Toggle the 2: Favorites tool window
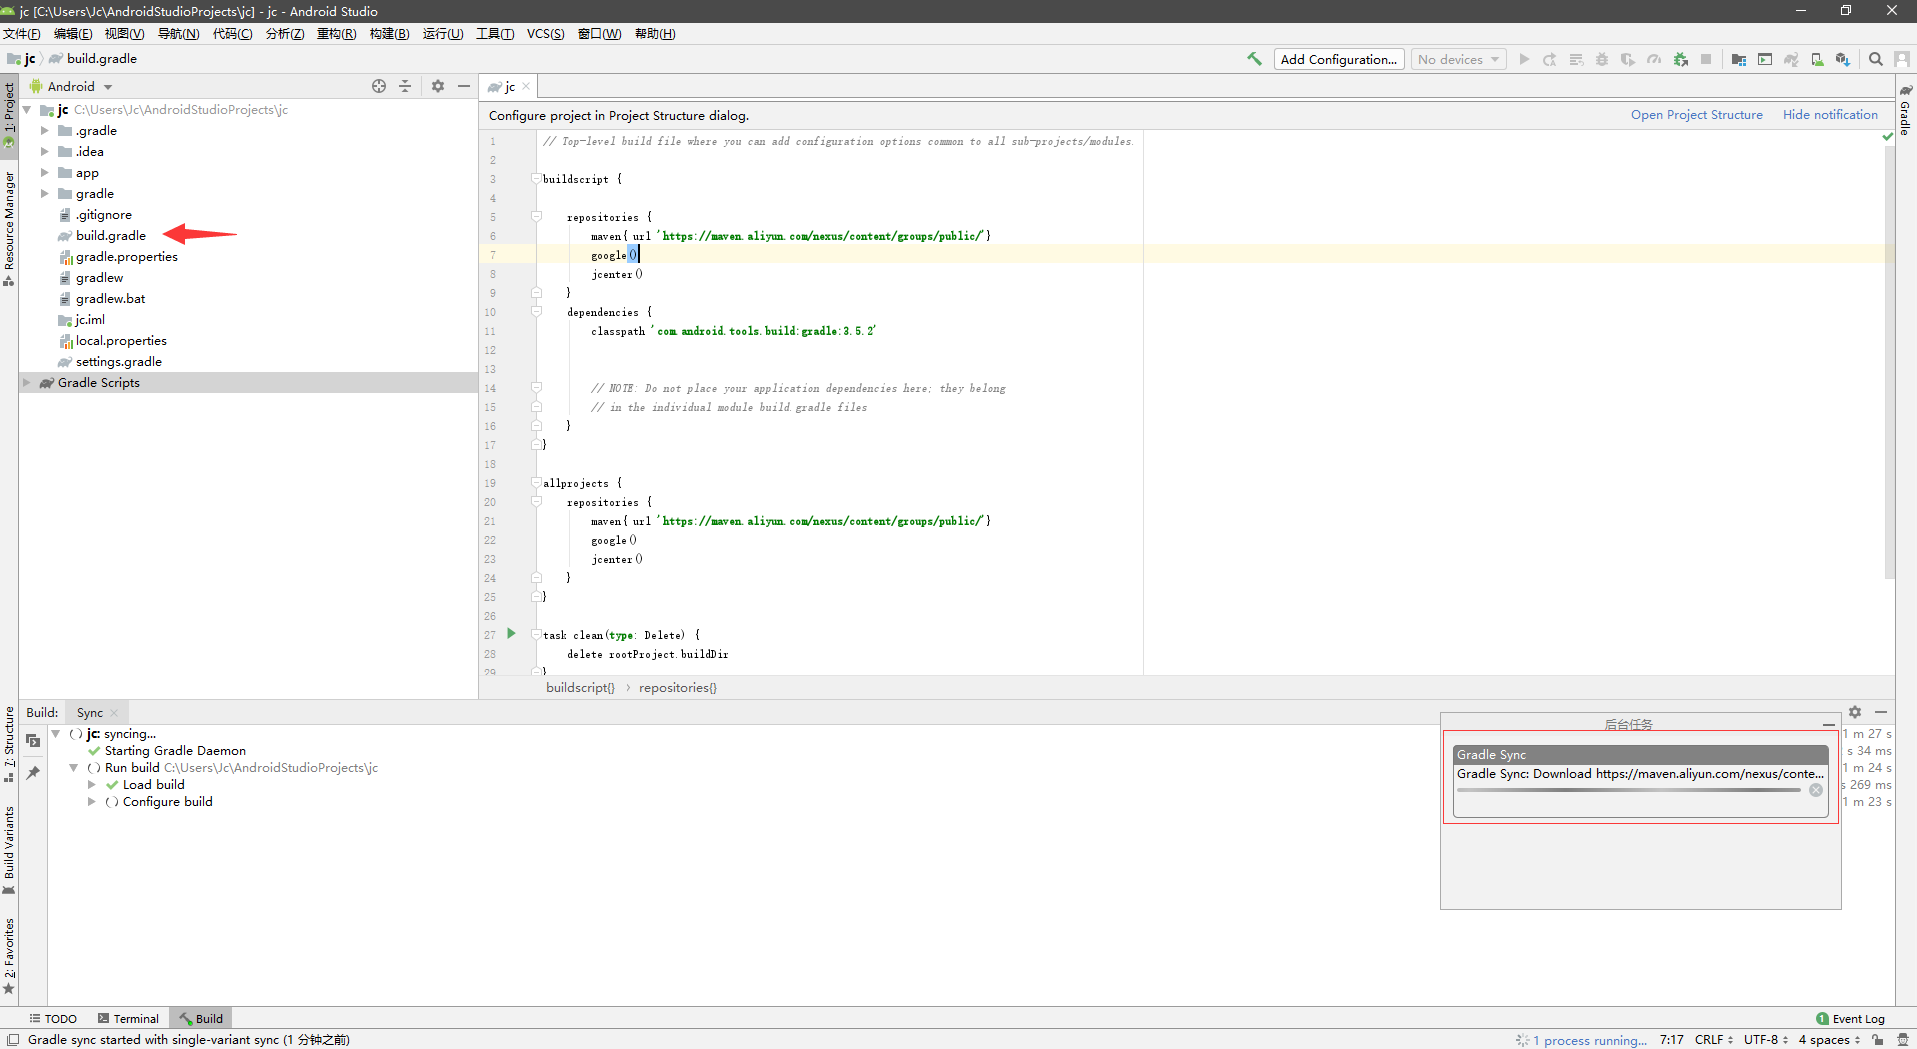1917x1049 pixels. (9, 956)
